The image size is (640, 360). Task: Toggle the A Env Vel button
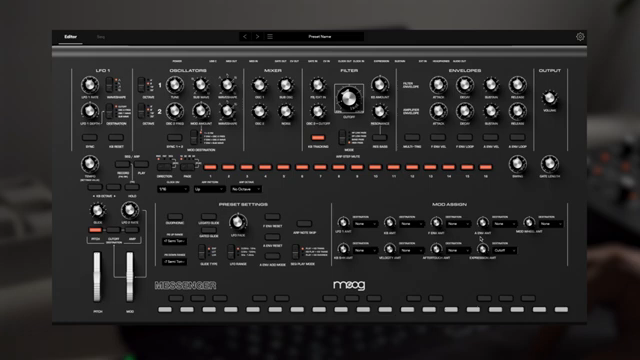tap(491, 138)
